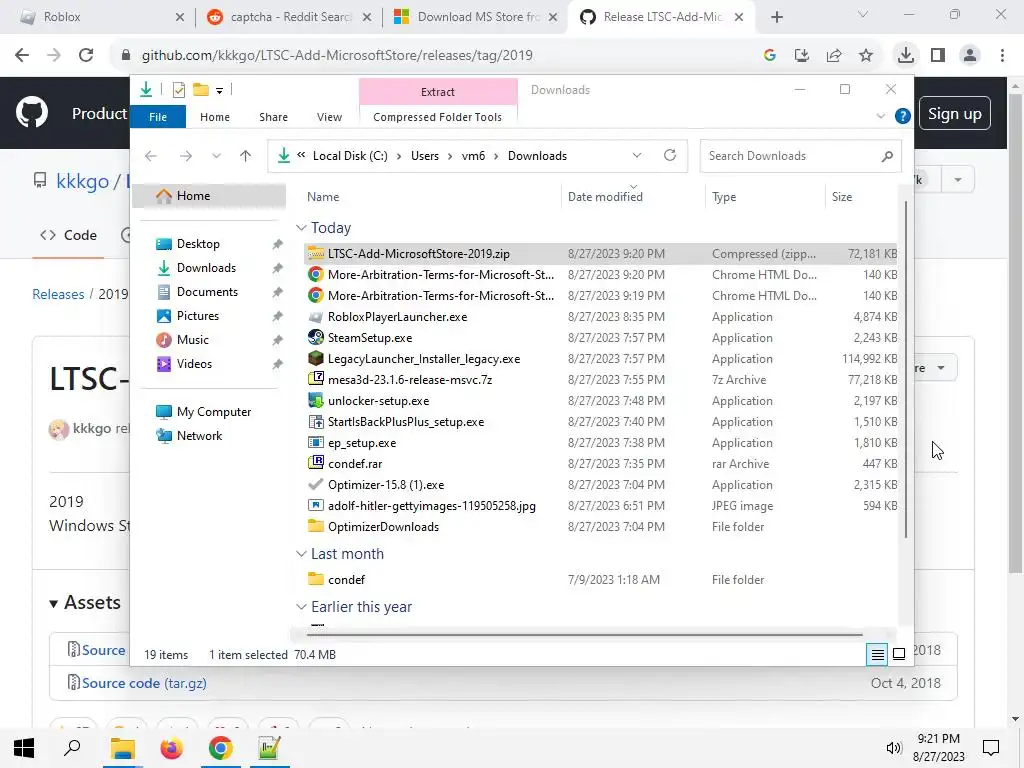Image resolution: width=1024 pixels, height=768 pixels.
Task: Open Chrome downloads icon in browser toolbar
Action: tap(905, 56)
